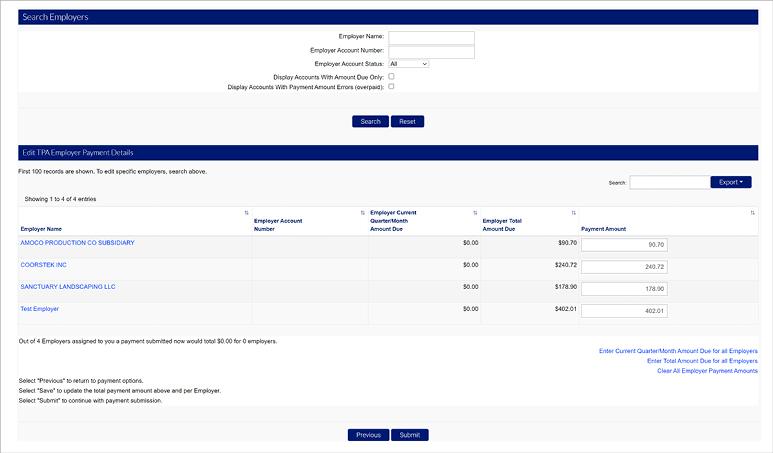Enable Display Accounts With Amount Due Only
The image size is (773, 453).
392,76
